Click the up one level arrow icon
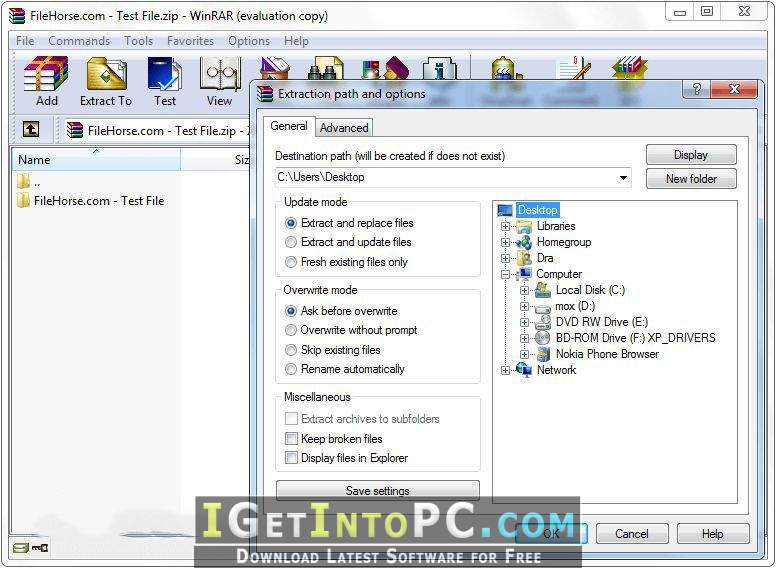 click(31, 130)
